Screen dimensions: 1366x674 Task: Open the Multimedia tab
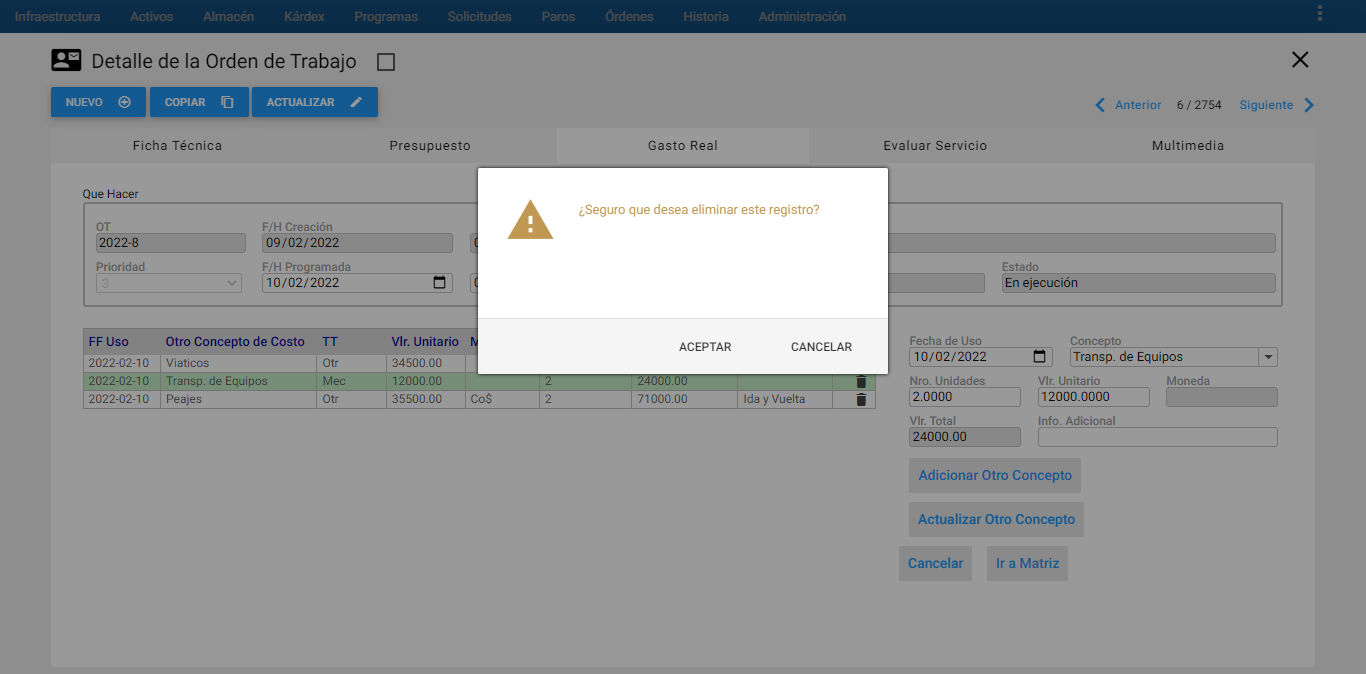1188,145
